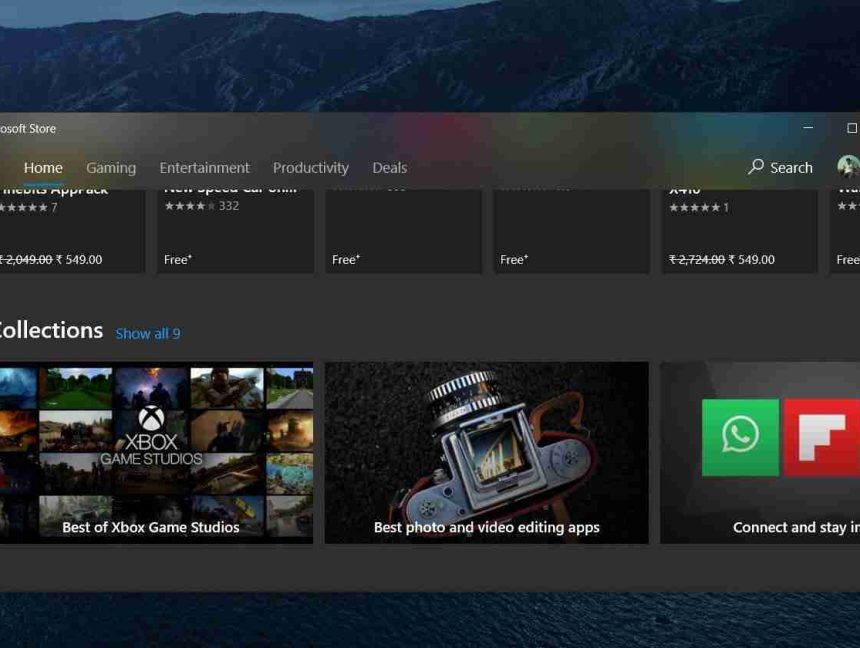The height and width of the screenshot is (648, 860).
Task: Click the Search label text
Action: pos(791,168)
